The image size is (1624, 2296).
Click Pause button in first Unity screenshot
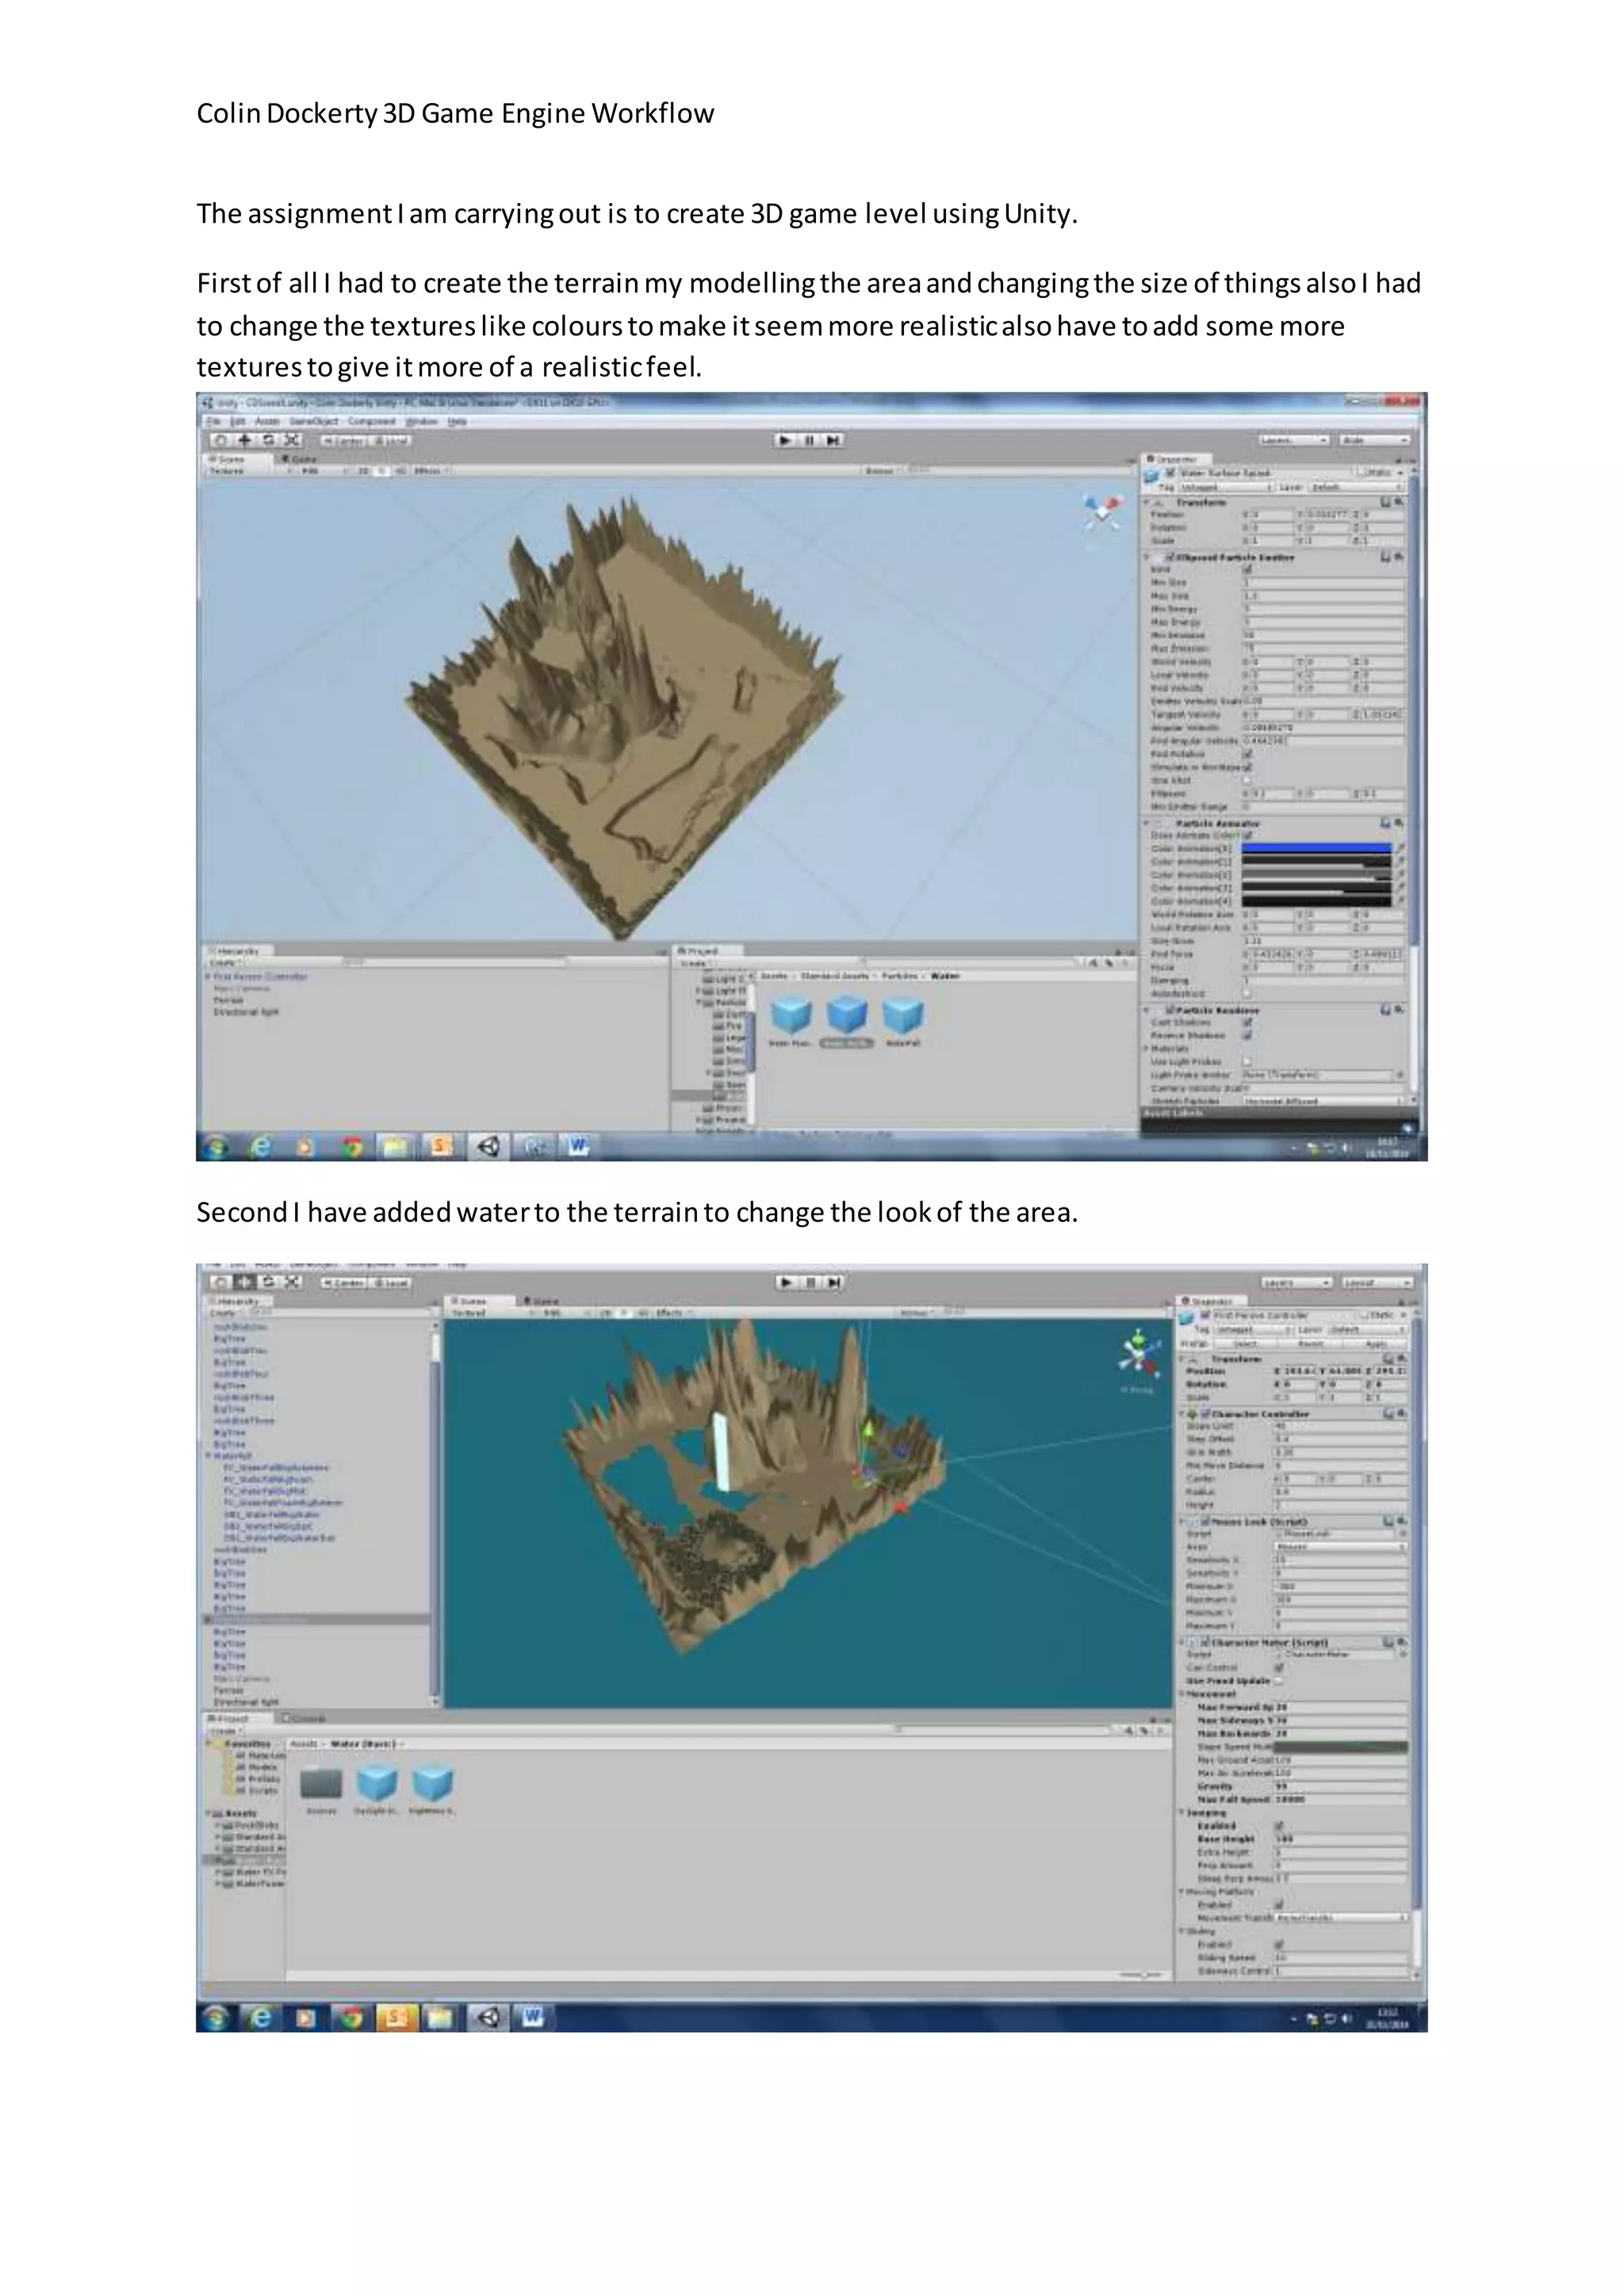pos(809,440)
